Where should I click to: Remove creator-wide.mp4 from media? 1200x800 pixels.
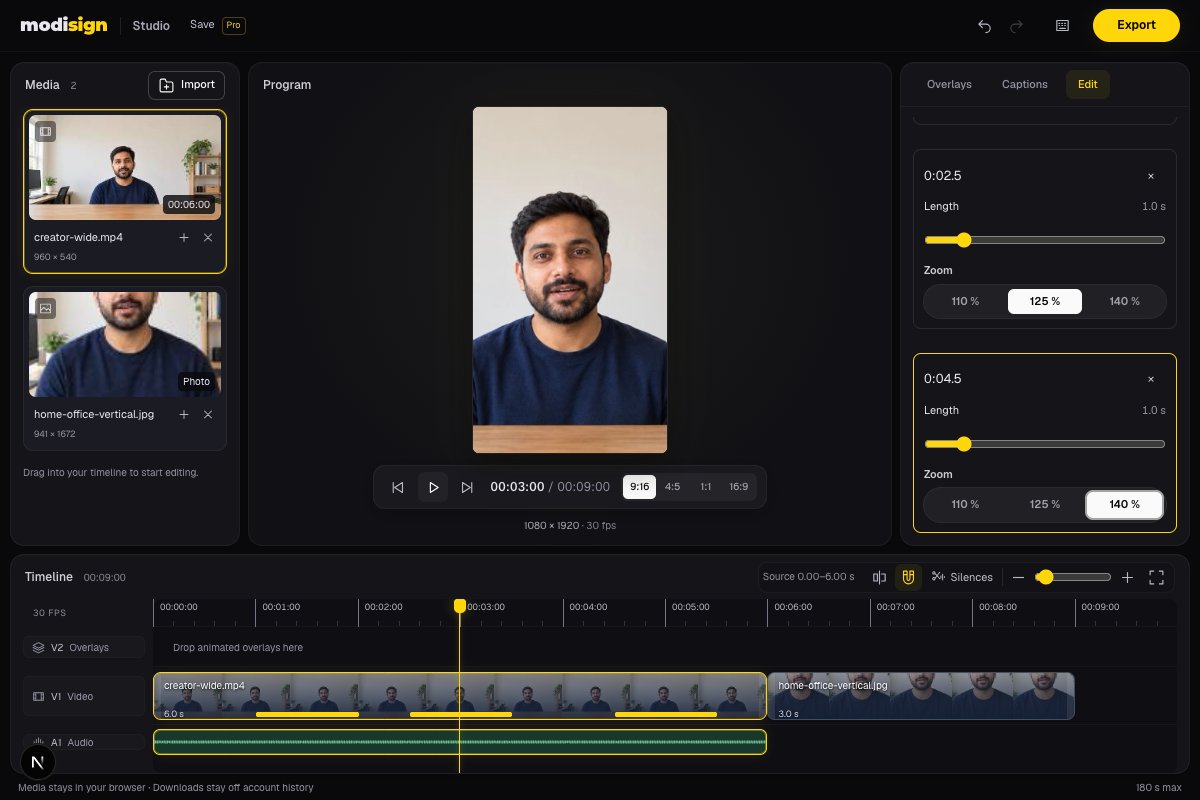point(208,238)
